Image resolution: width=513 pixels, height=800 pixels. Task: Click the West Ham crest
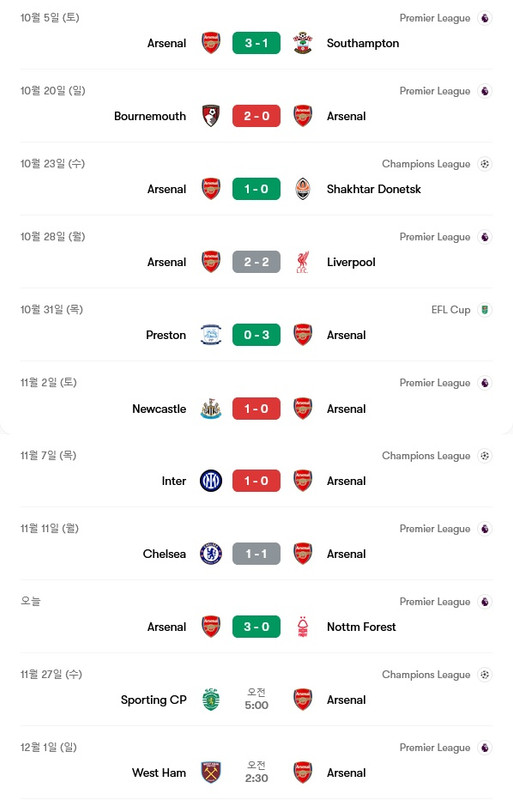click(x=211, y=772)
